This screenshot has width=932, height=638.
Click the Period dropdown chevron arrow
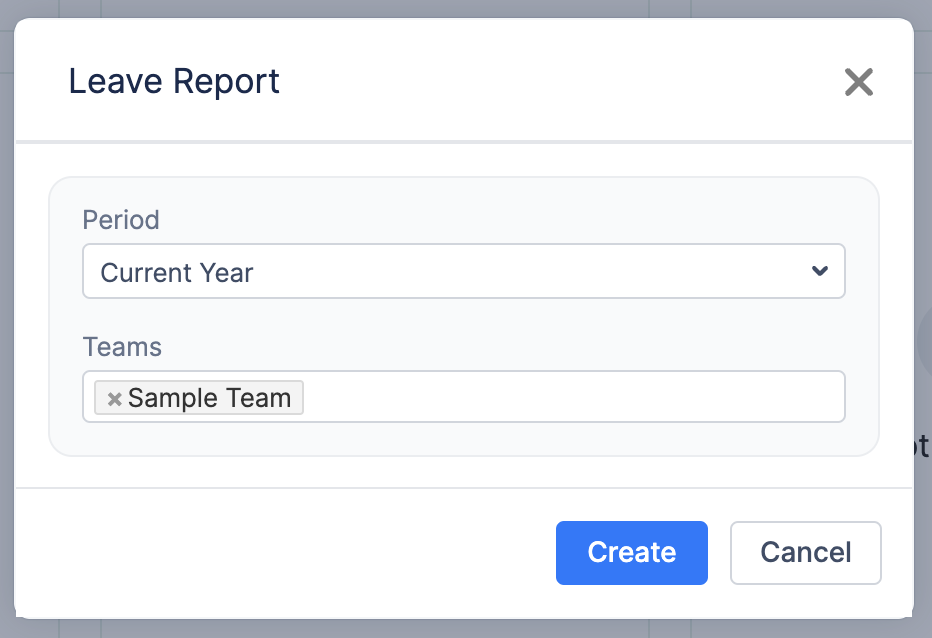pyautogui.click(x=820, y=271)
